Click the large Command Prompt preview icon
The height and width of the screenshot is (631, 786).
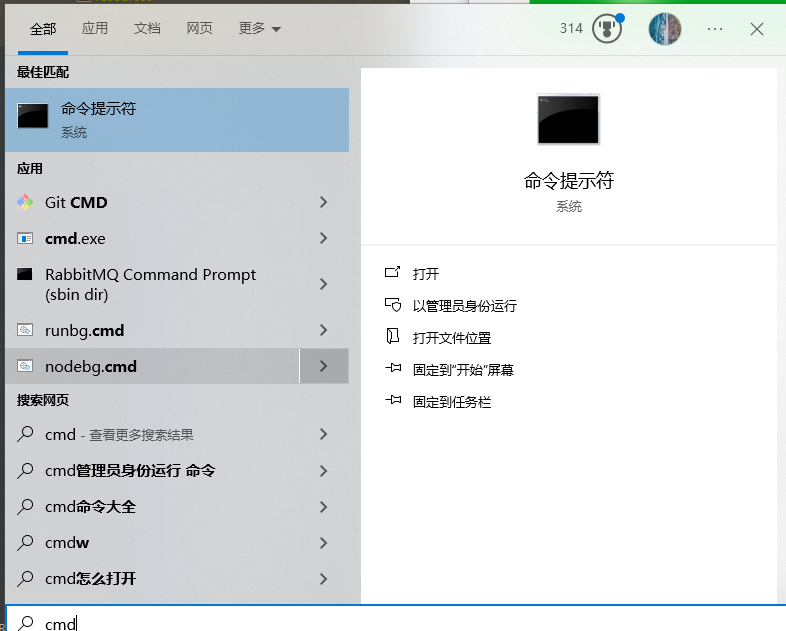point(568,120)
